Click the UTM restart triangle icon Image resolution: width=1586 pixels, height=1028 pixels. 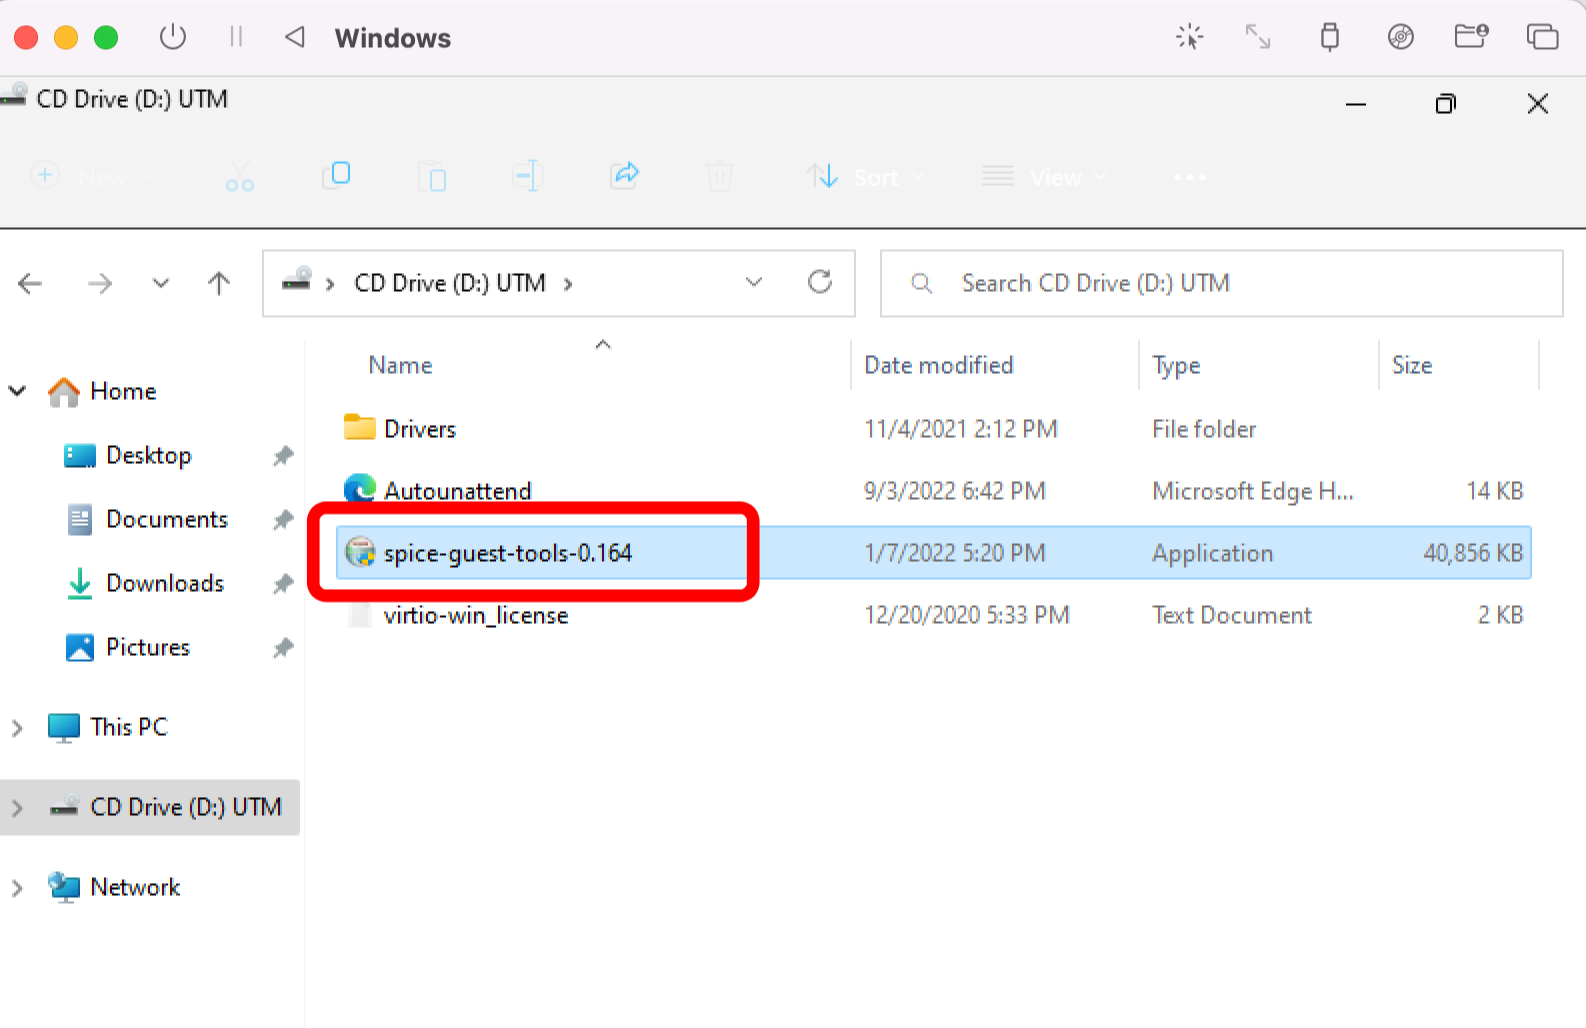tap(295, 37)
